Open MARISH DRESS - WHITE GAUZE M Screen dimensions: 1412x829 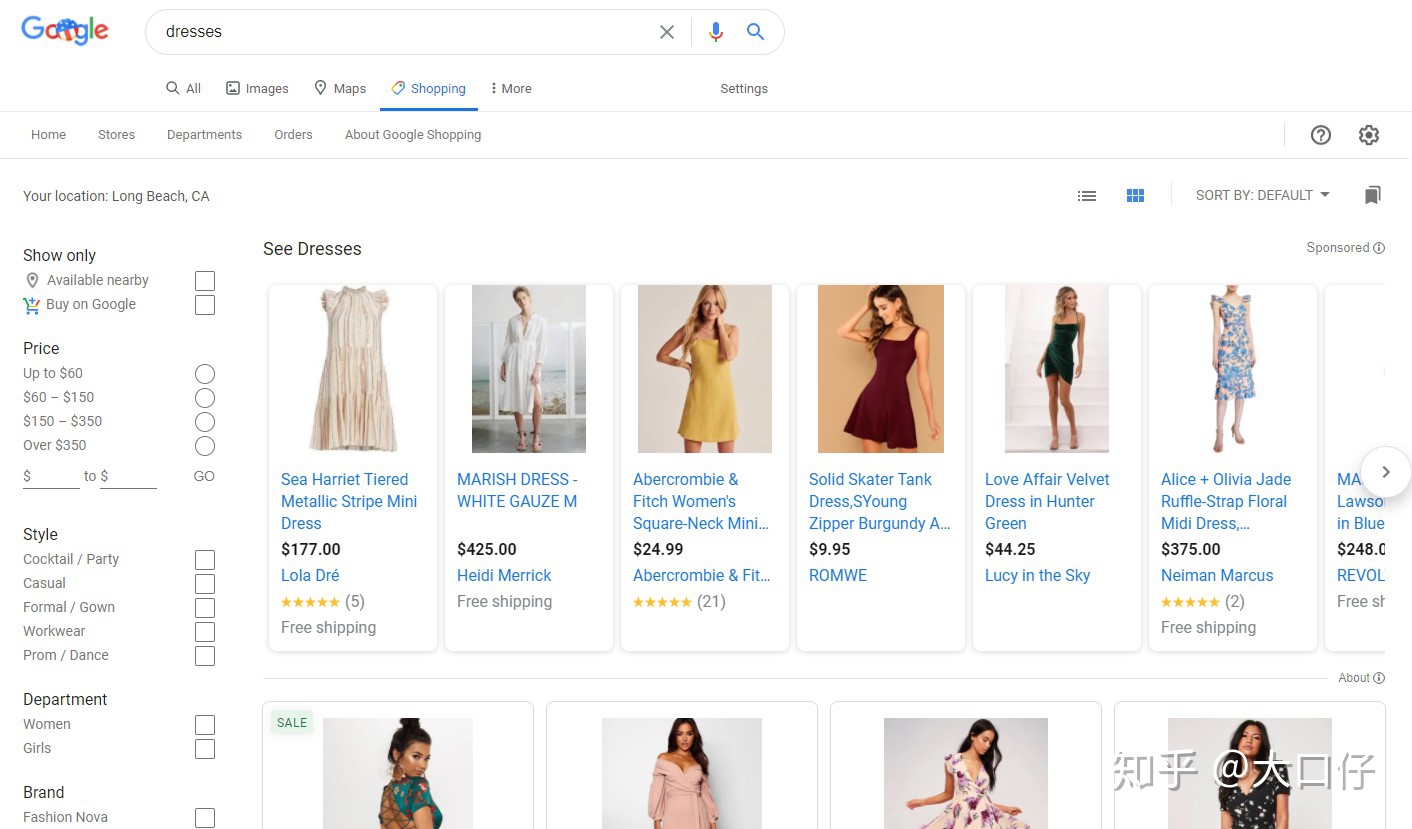[x=517, y=490]
